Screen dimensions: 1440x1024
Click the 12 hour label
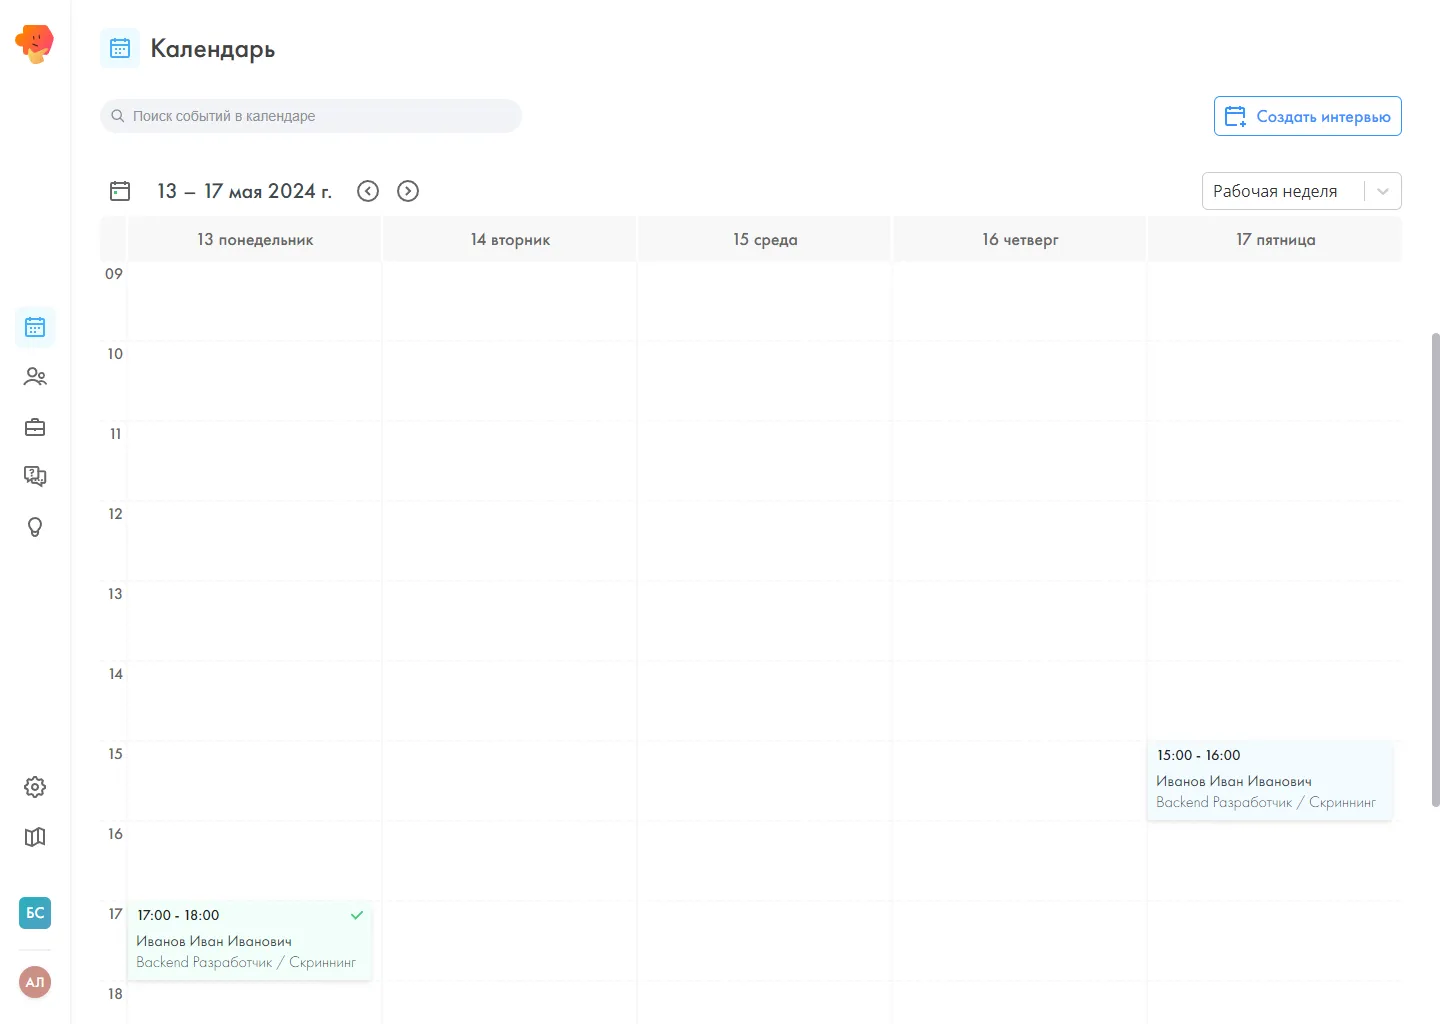pos(115,514)
